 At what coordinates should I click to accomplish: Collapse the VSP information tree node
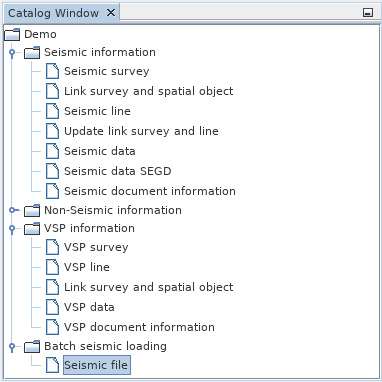pyautogui.click(x=12, y=229)
